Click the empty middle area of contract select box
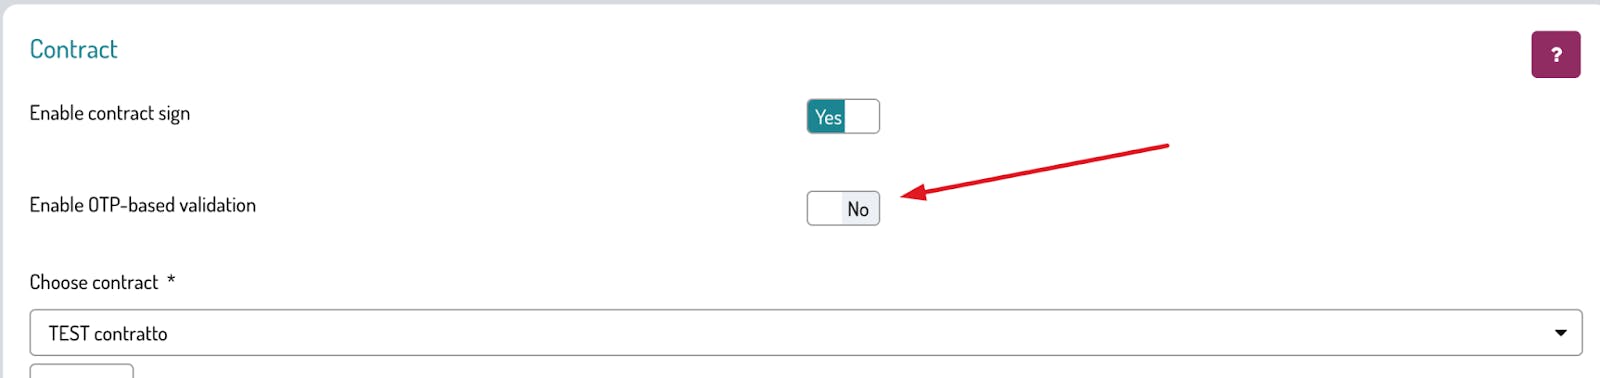The image size is (1600, 378). click(x=806, y=332)
